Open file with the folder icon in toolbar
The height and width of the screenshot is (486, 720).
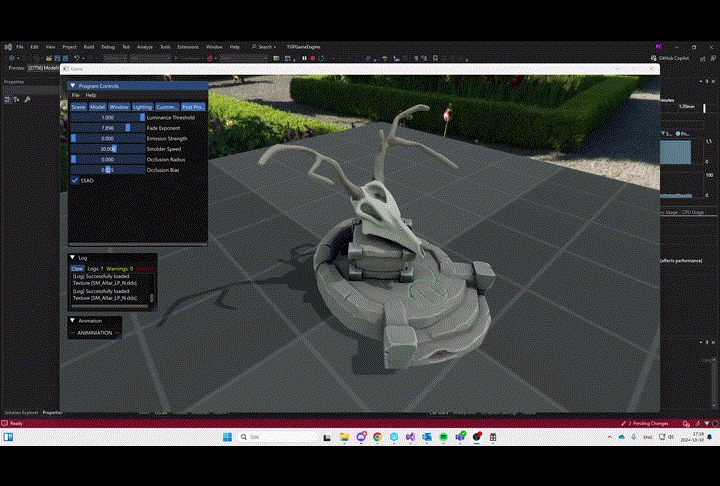pos(49,58)
